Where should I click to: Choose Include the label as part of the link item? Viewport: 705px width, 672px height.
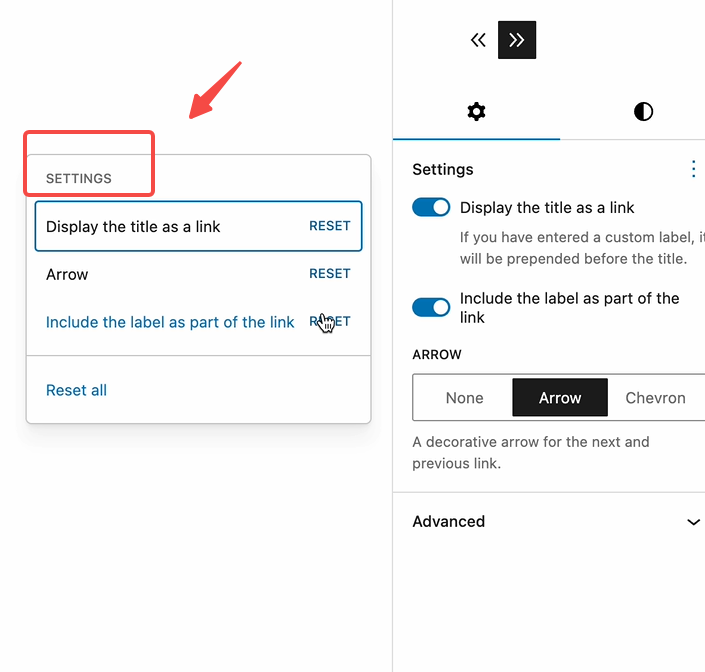170,322
